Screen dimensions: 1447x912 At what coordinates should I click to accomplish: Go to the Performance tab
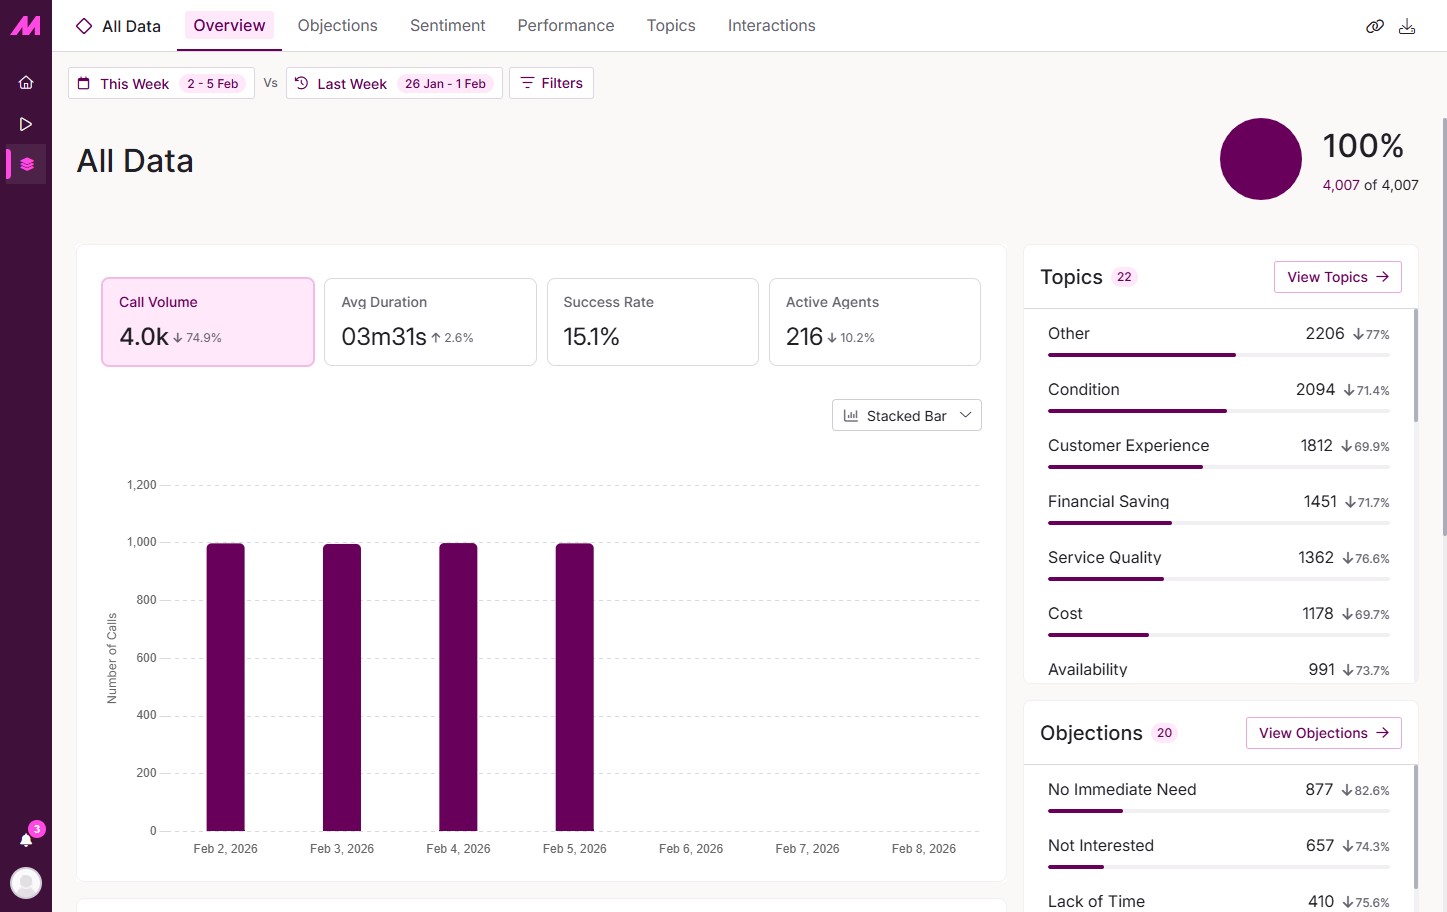(x=566, y=26)
